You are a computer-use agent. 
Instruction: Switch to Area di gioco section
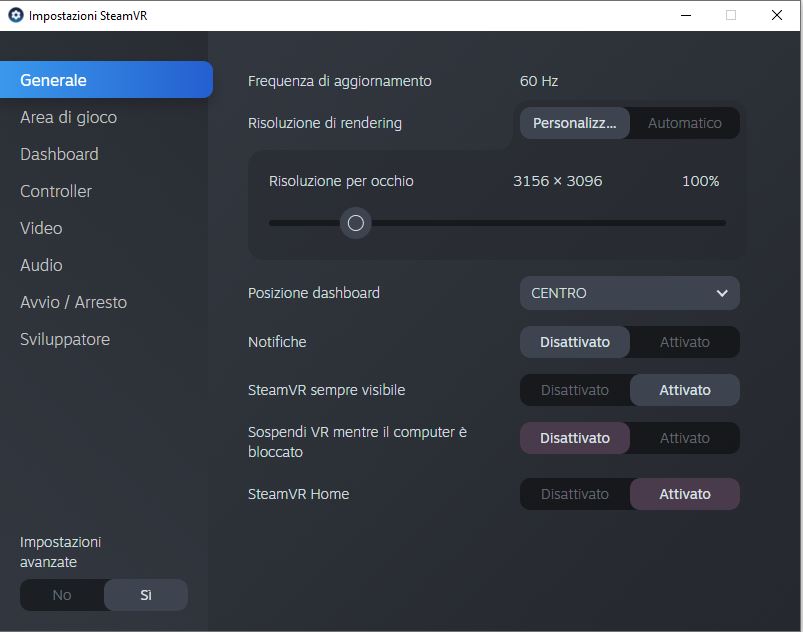pos(69,118)
